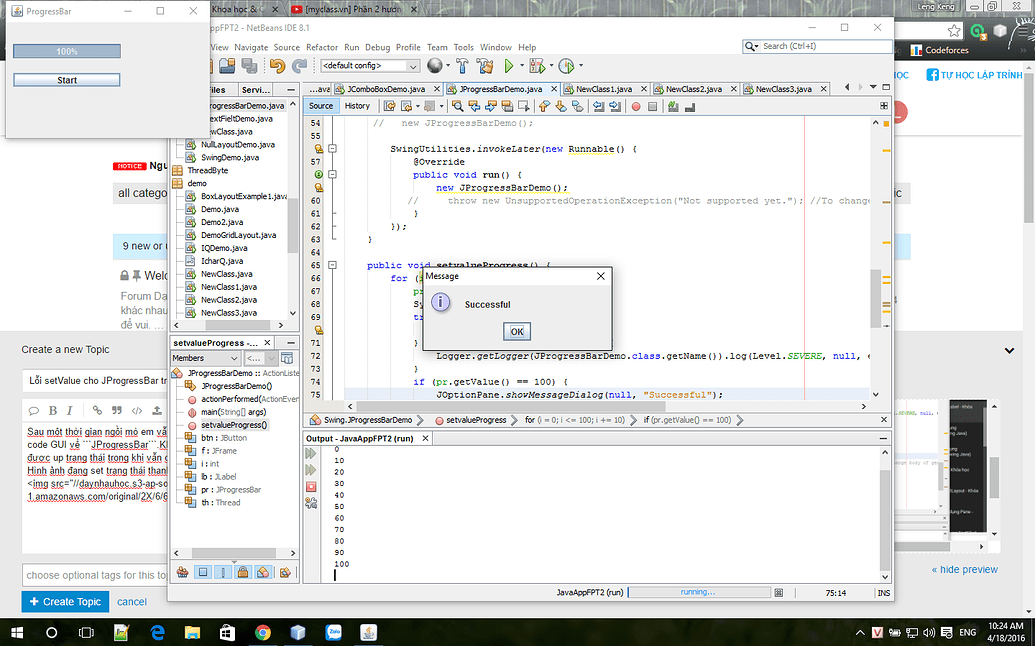Screen dimensions: 1035x646
Task: Stop the run in the Output panel
Action: click(x=311, y=486)
